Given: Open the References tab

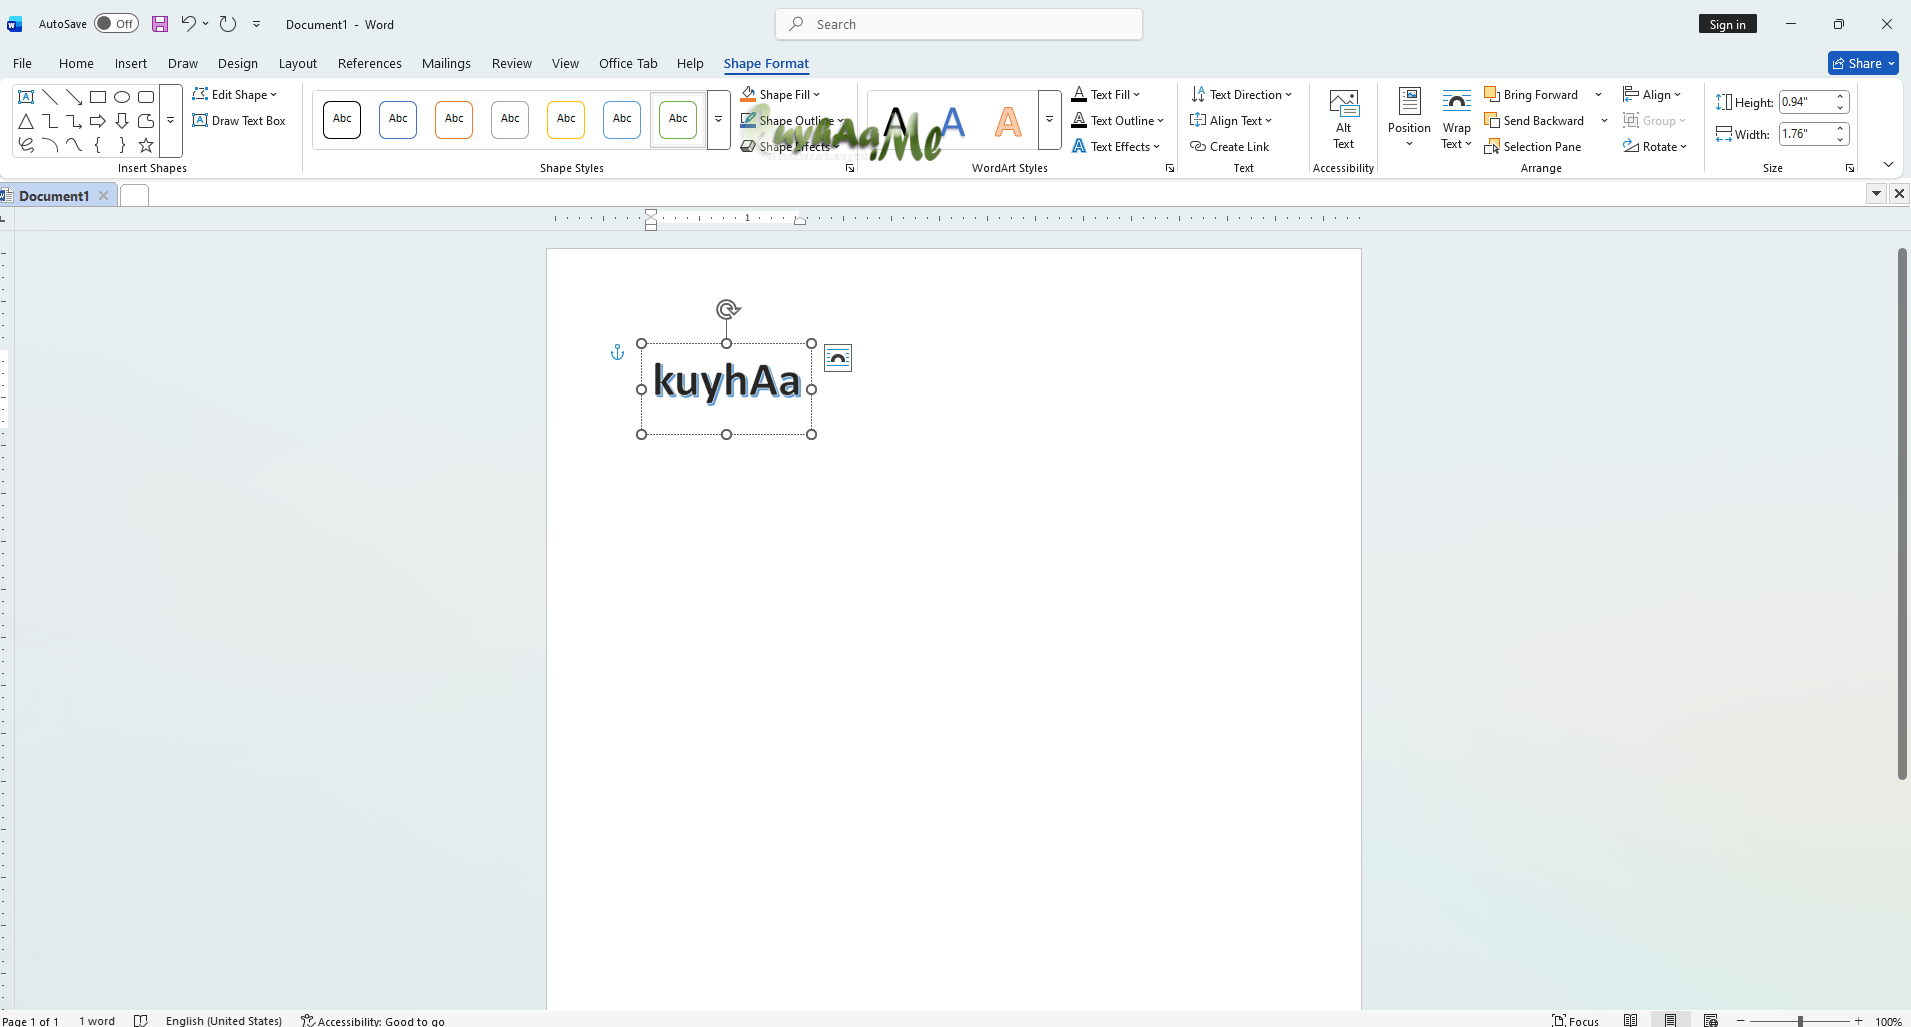Looking at the screenshot, I should click(369, 63).
